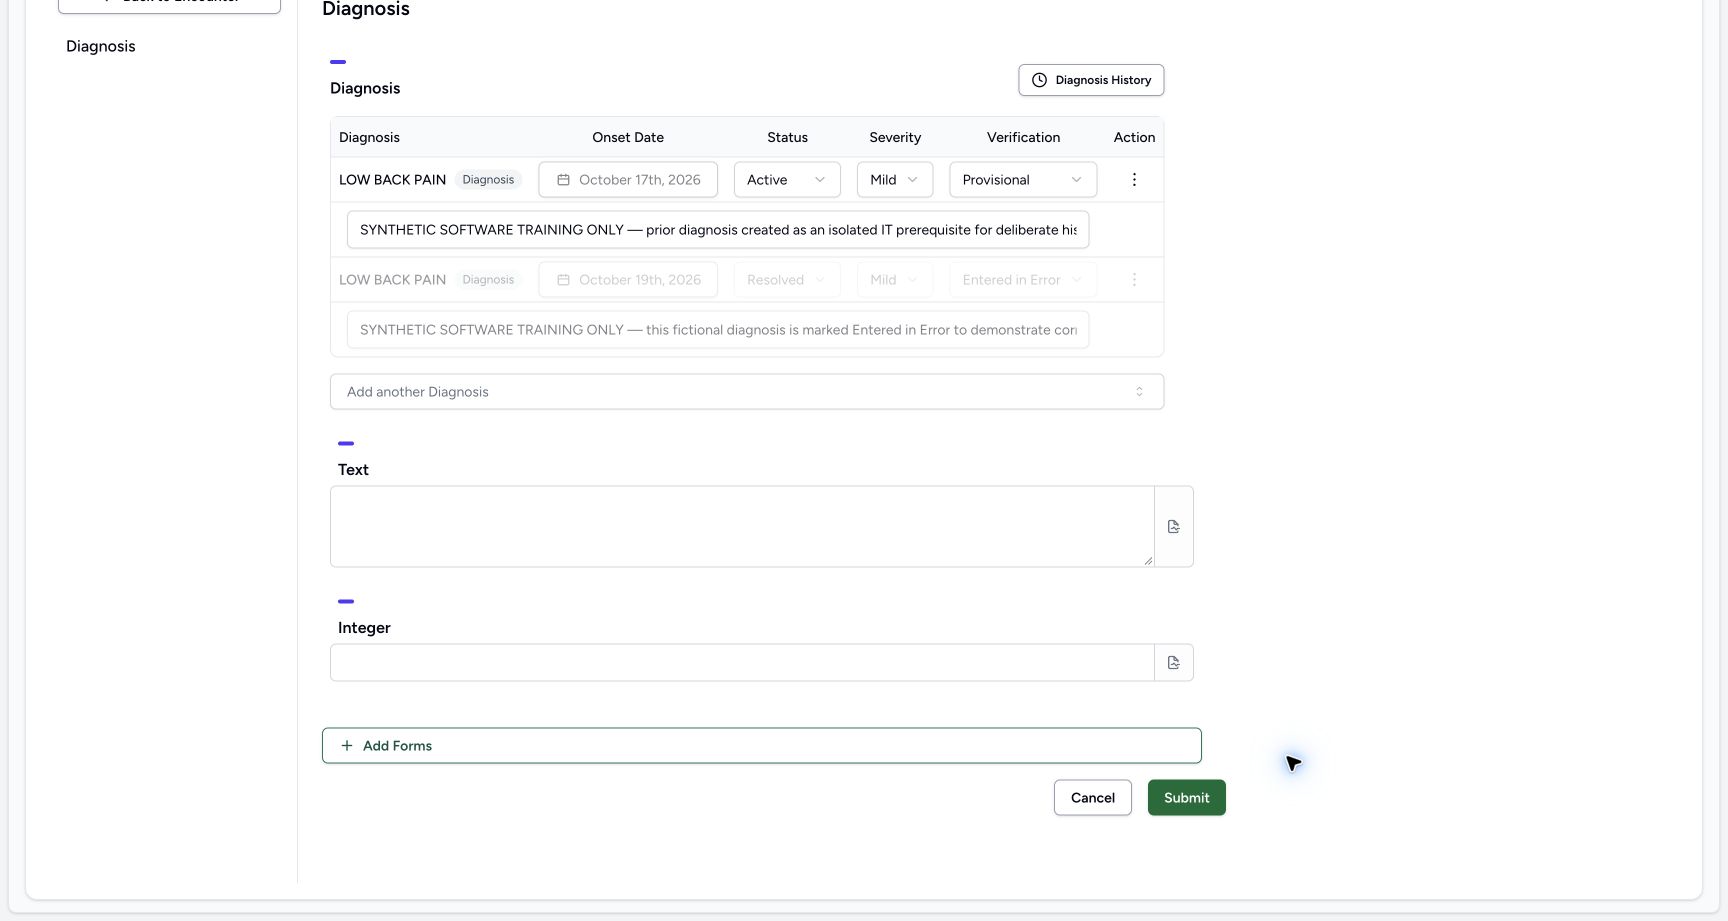Focus the Integer input field
This screenshot has width=1728, height=921.
[742, 663]
